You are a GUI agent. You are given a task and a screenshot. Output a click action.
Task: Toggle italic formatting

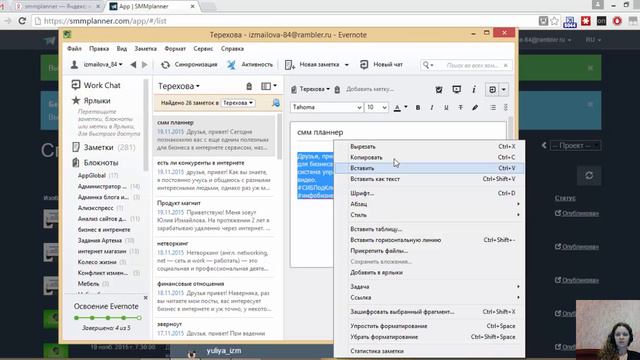432,107
